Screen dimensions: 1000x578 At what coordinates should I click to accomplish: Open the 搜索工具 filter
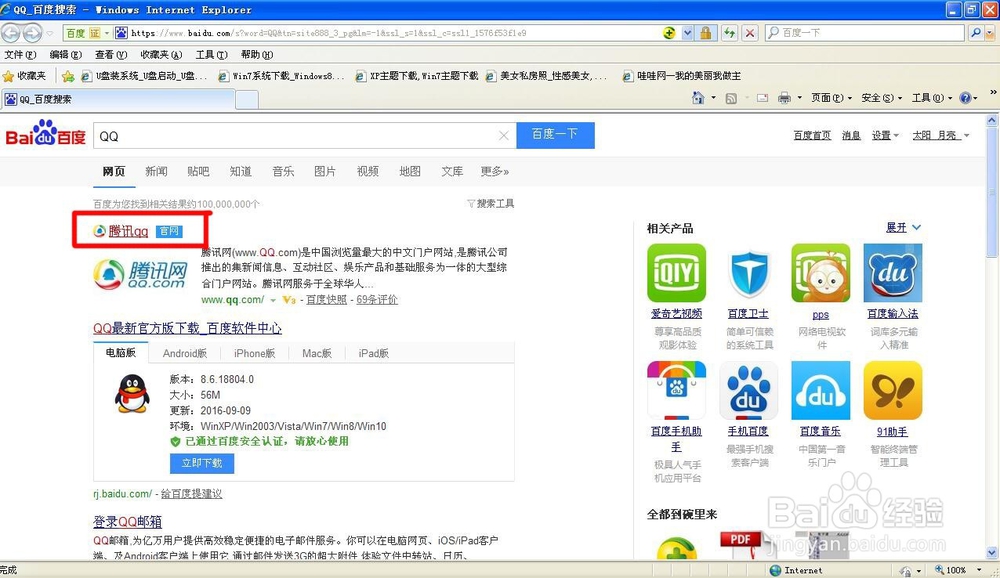click(x=490, y=204)
